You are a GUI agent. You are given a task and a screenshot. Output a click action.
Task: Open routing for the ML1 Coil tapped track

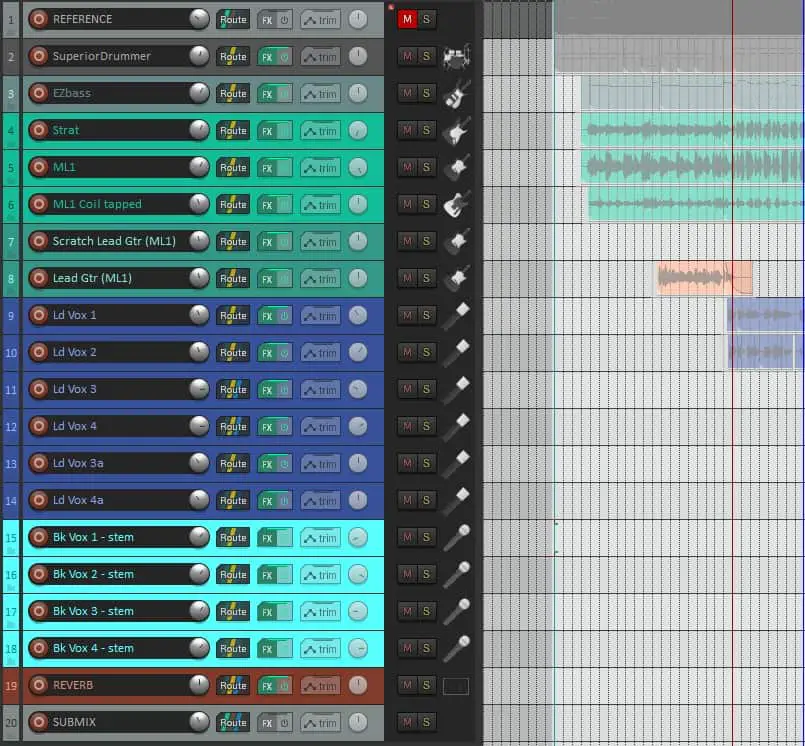(x=233, y=204)
